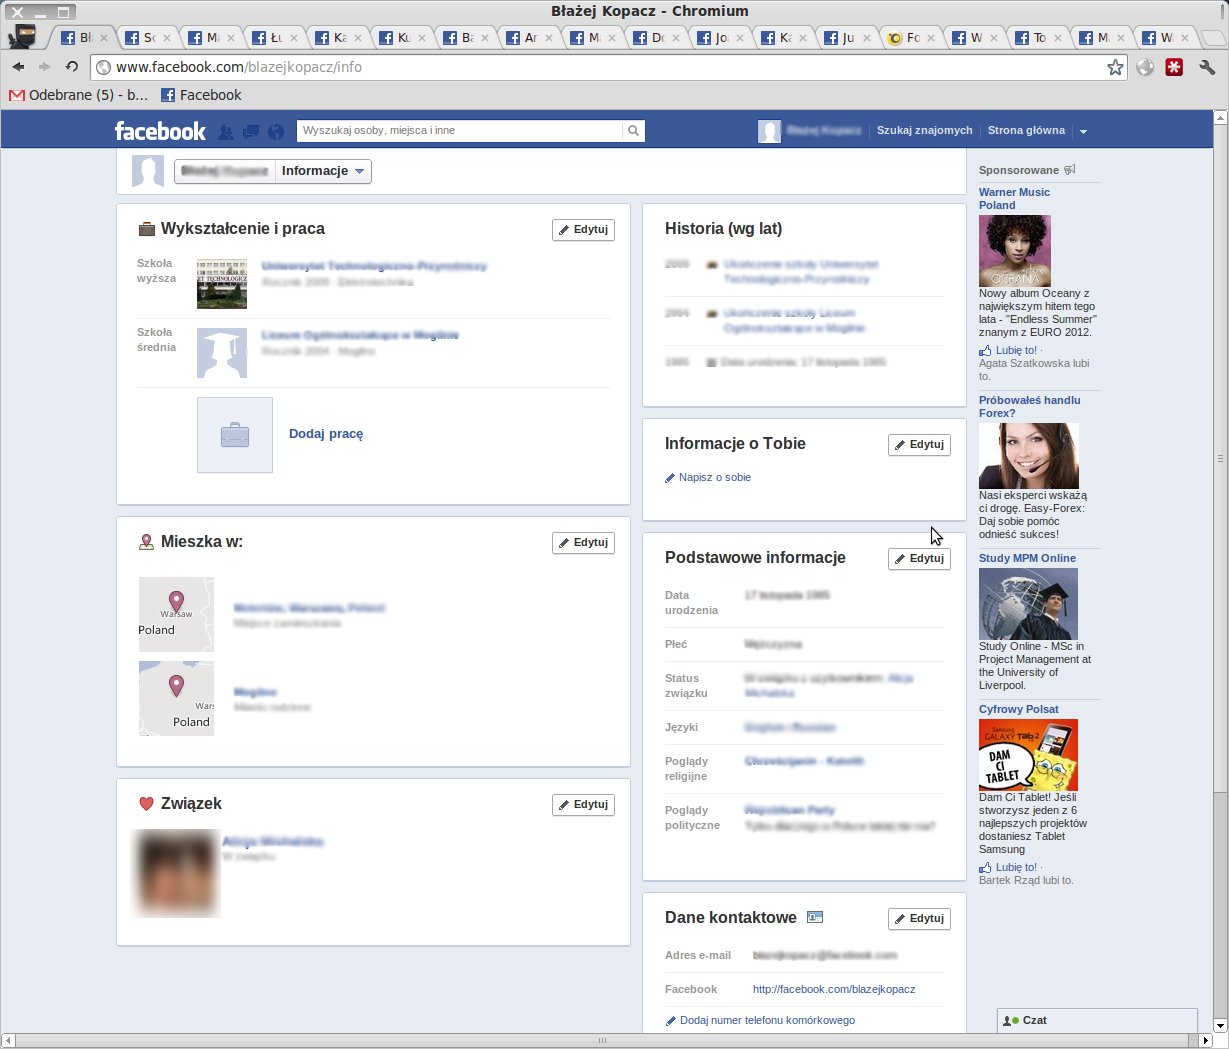Click the briefcase placeholder for adding work

tap(235, 435)
